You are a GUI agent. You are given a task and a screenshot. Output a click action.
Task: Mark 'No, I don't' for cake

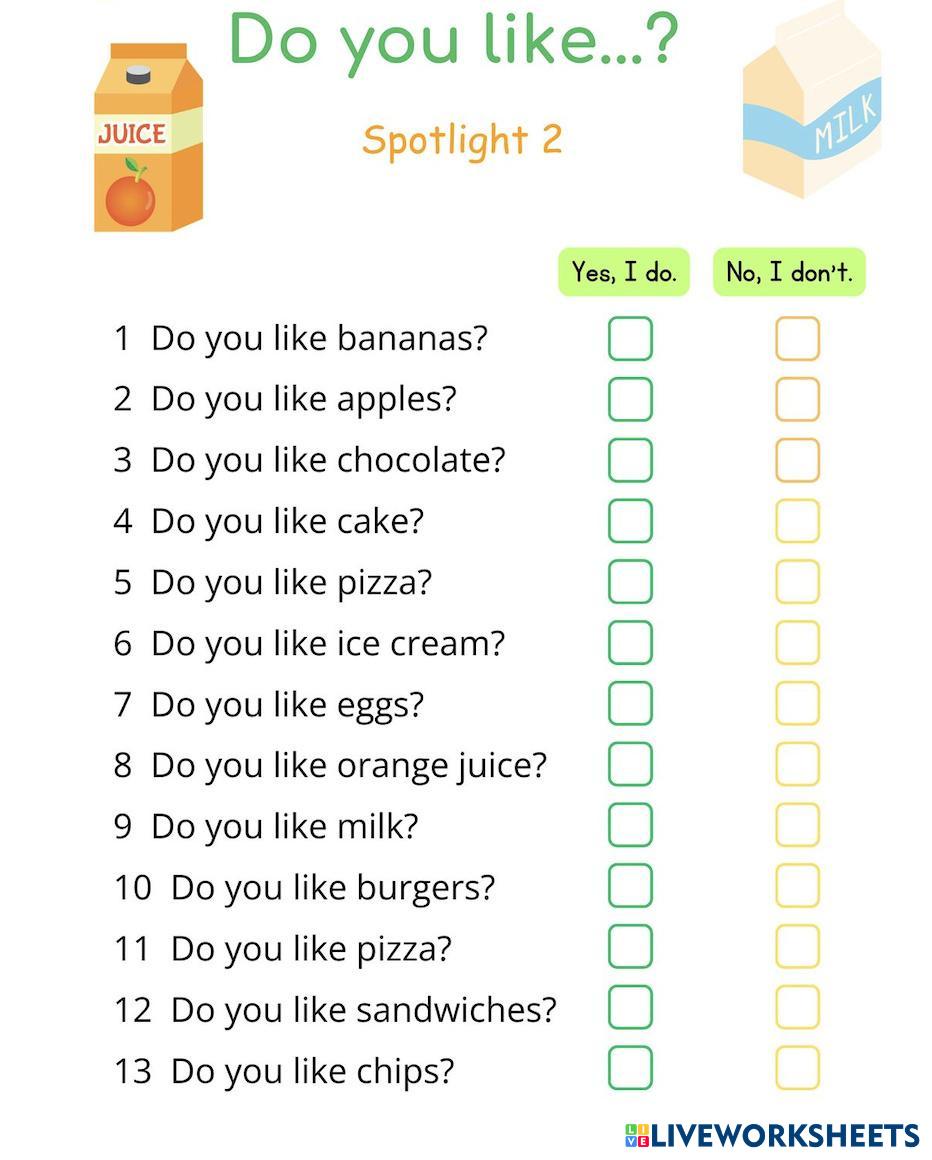pyautogui.click(x=797, y=521)
